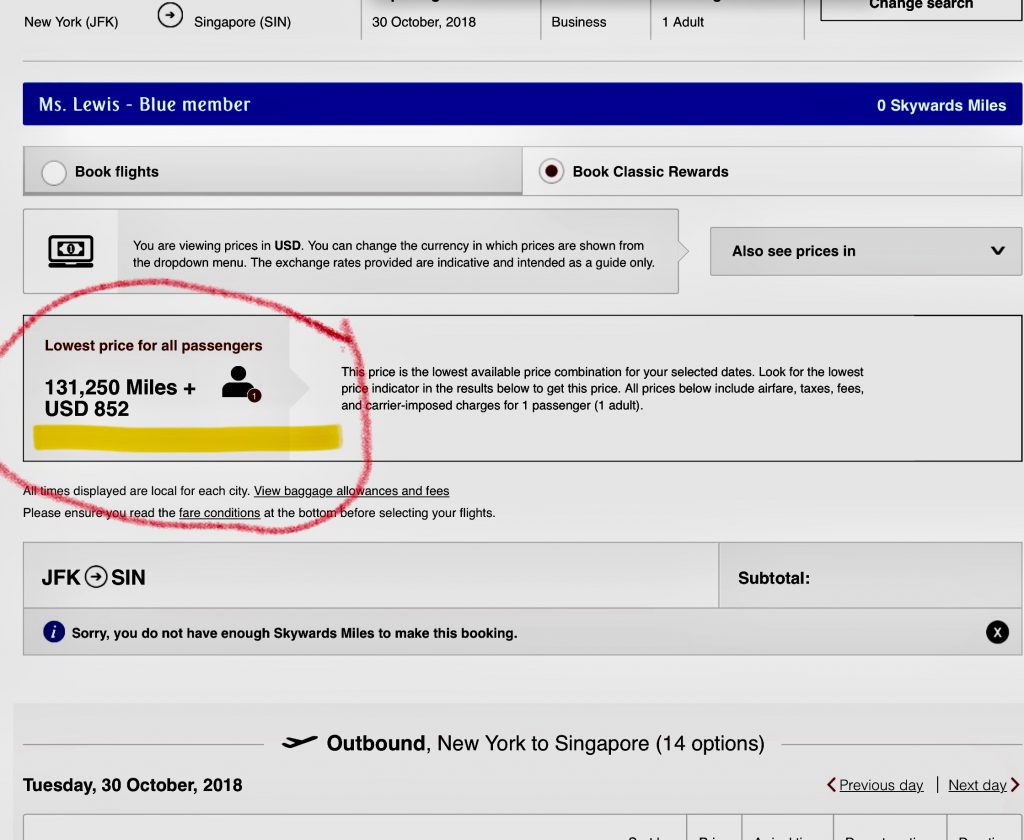
Task: Click the chevron arrow in Also see prices in
Action: pos(997,251)
